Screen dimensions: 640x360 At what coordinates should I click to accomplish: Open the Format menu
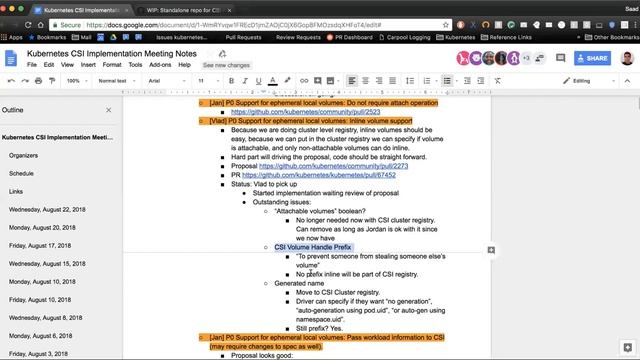coord(112,65)
